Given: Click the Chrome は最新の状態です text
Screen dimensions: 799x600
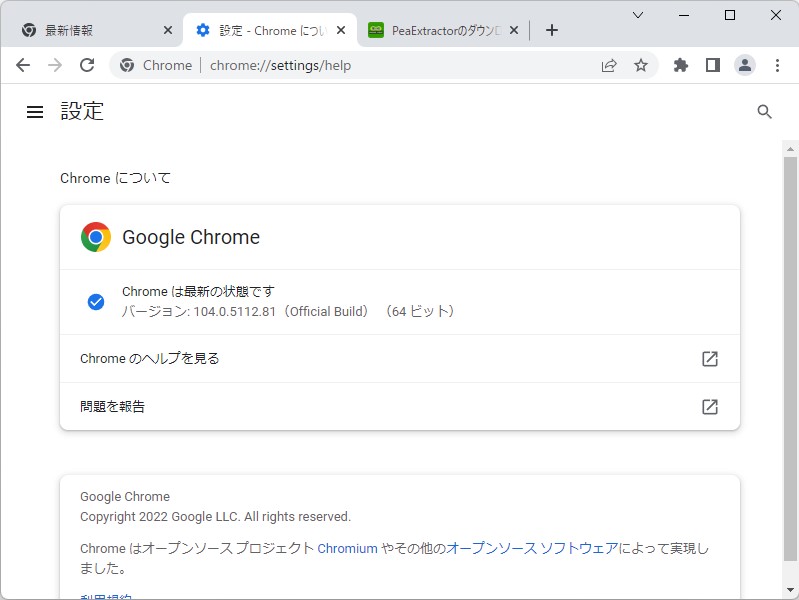Looking at the screenshot, I should [198, 292].
